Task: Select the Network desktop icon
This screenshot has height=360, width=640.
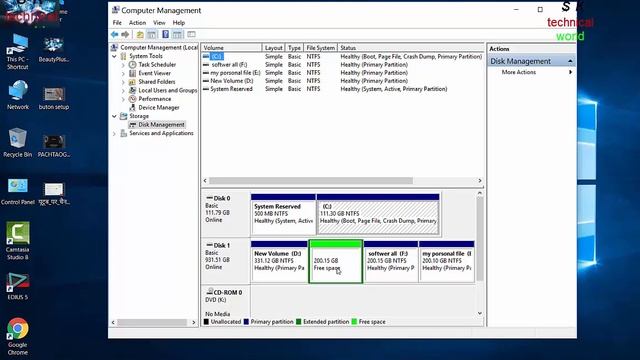Action: [x=18, y=95]
